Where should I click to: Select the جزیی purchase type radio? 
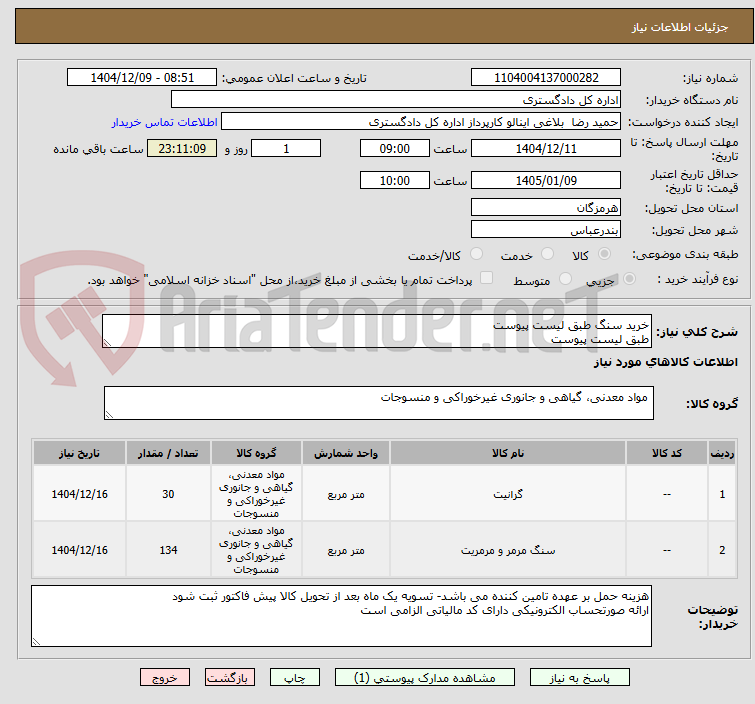point(629,279)
